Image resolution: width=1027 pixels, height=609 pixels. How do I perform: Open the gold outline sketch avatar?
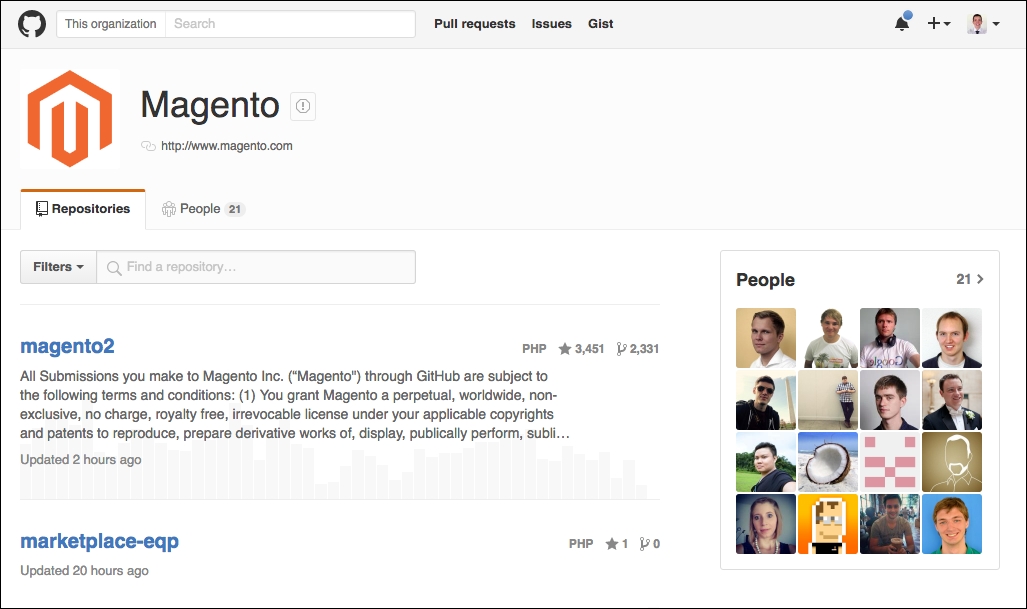[x=952, y=462]
